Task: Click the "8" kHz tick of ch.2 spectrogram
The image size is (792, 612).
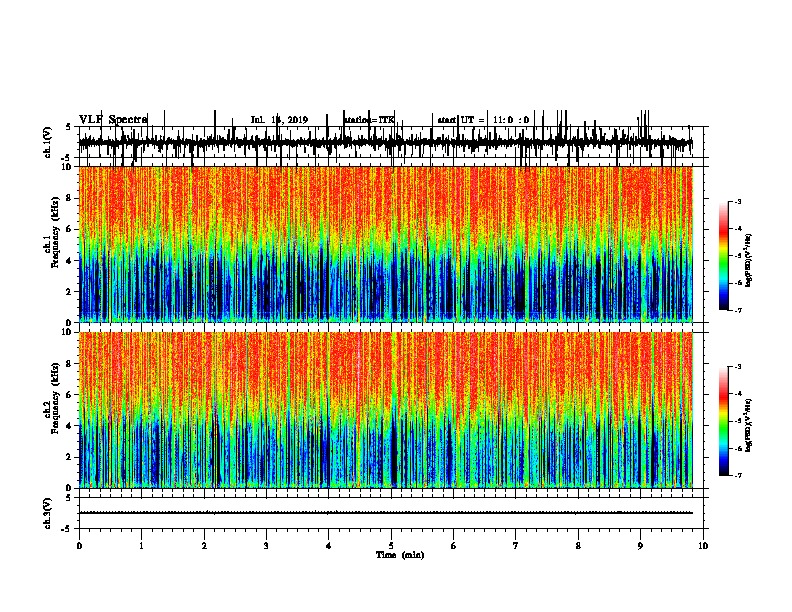Action: click(69, 364)
